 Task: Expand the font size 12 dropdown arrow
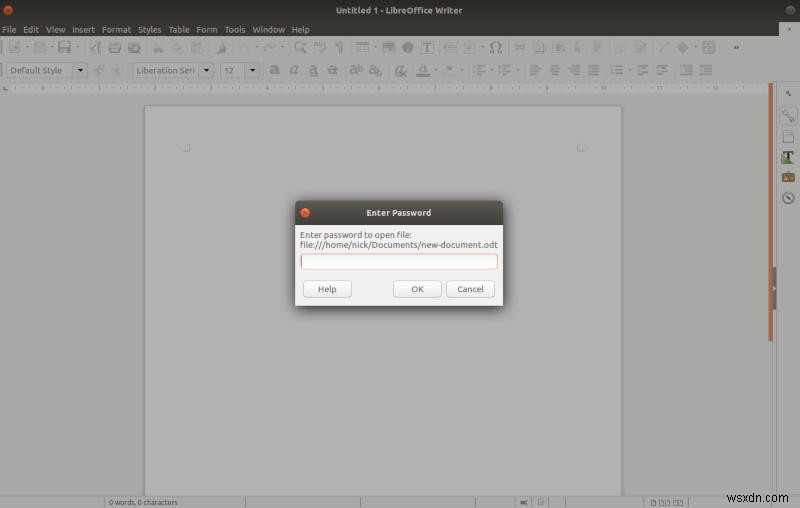pyautogui.click(x=252, y=70)
